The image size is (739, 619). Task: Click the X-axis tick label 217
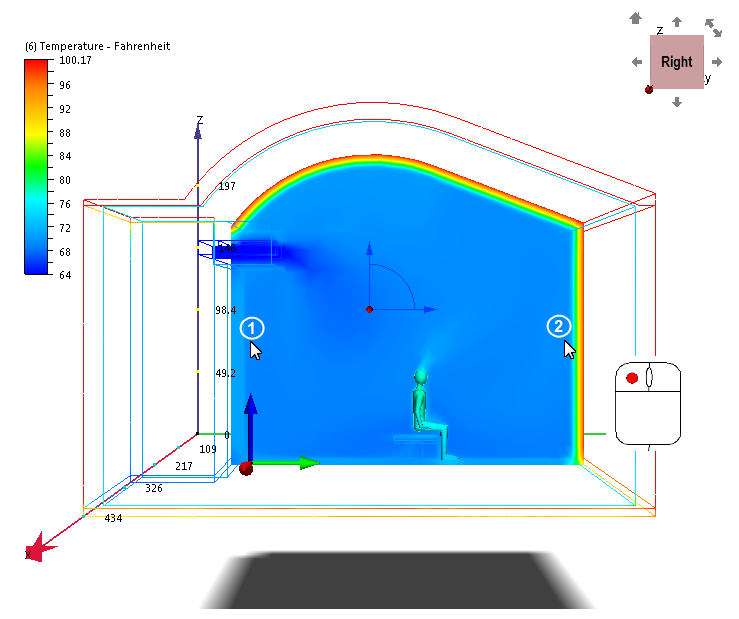(x=184, y=466)
